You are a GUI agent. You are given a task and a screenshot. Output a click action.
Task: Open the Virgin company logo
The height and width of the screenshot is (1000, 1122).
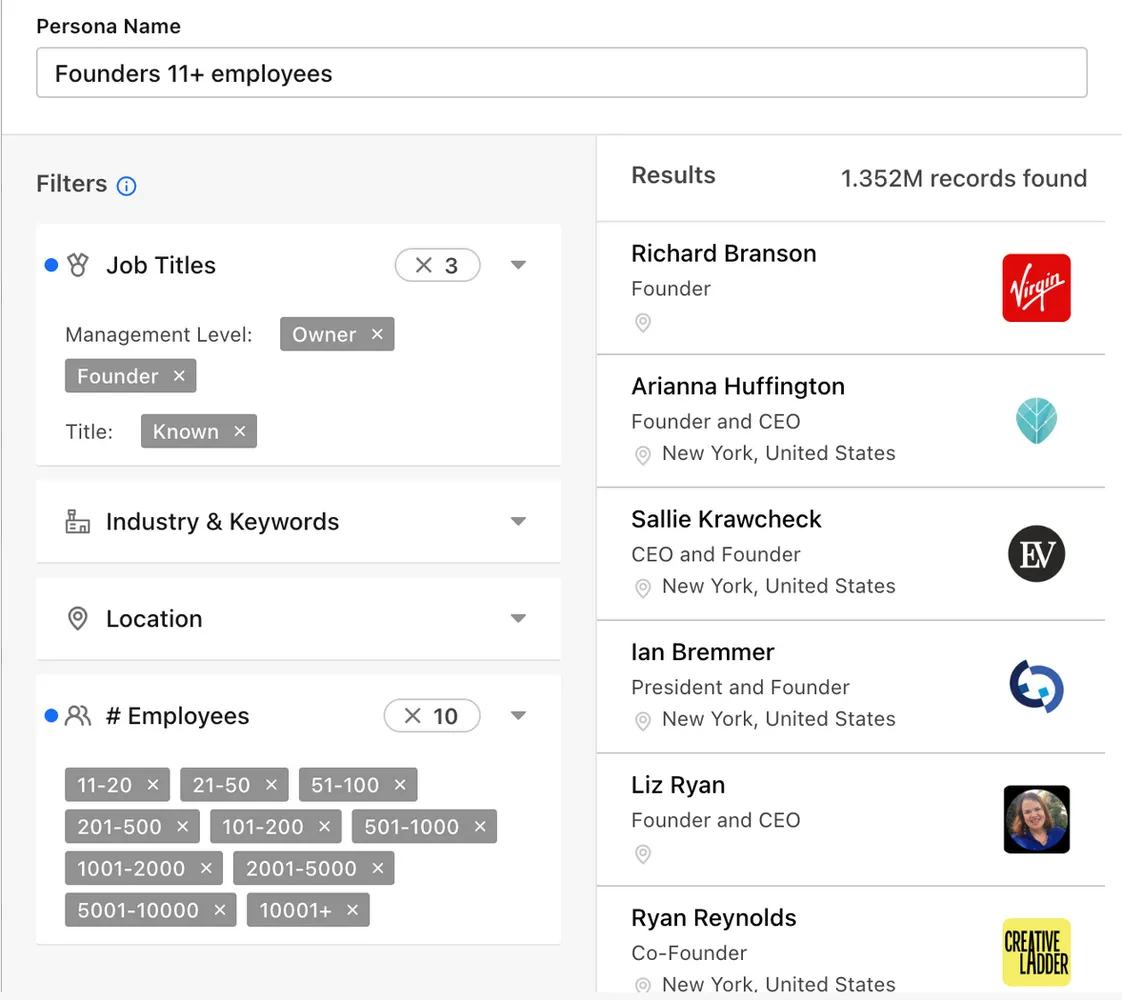coord(1036,288)
